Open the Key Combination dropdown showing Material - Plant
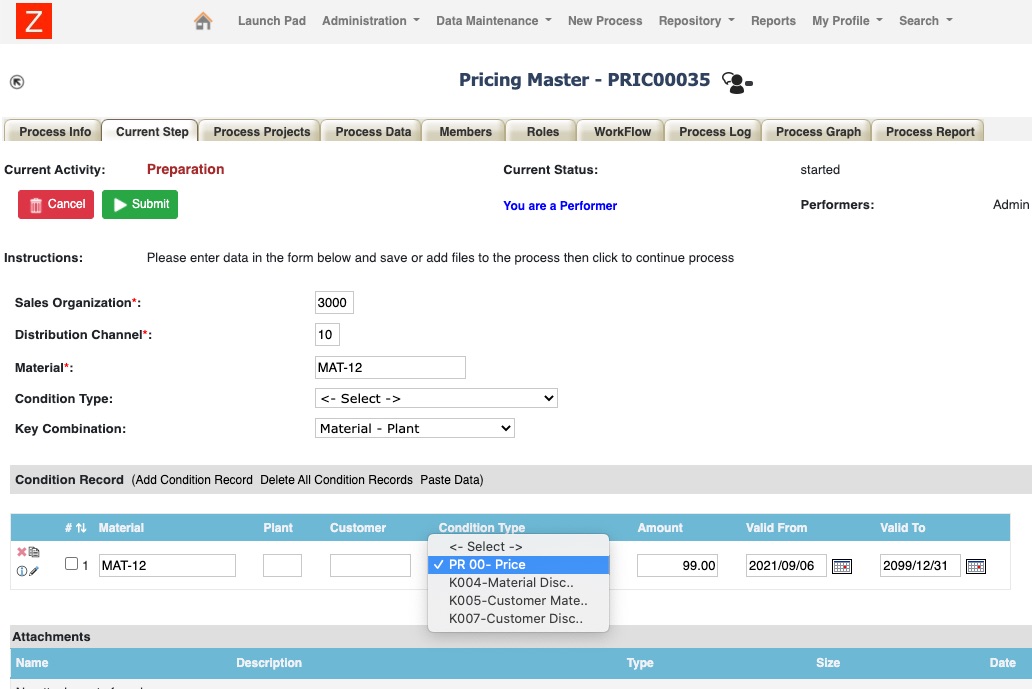Viewport: 1032px width, 689px height. pyautogui.click(x=414, y=428)
